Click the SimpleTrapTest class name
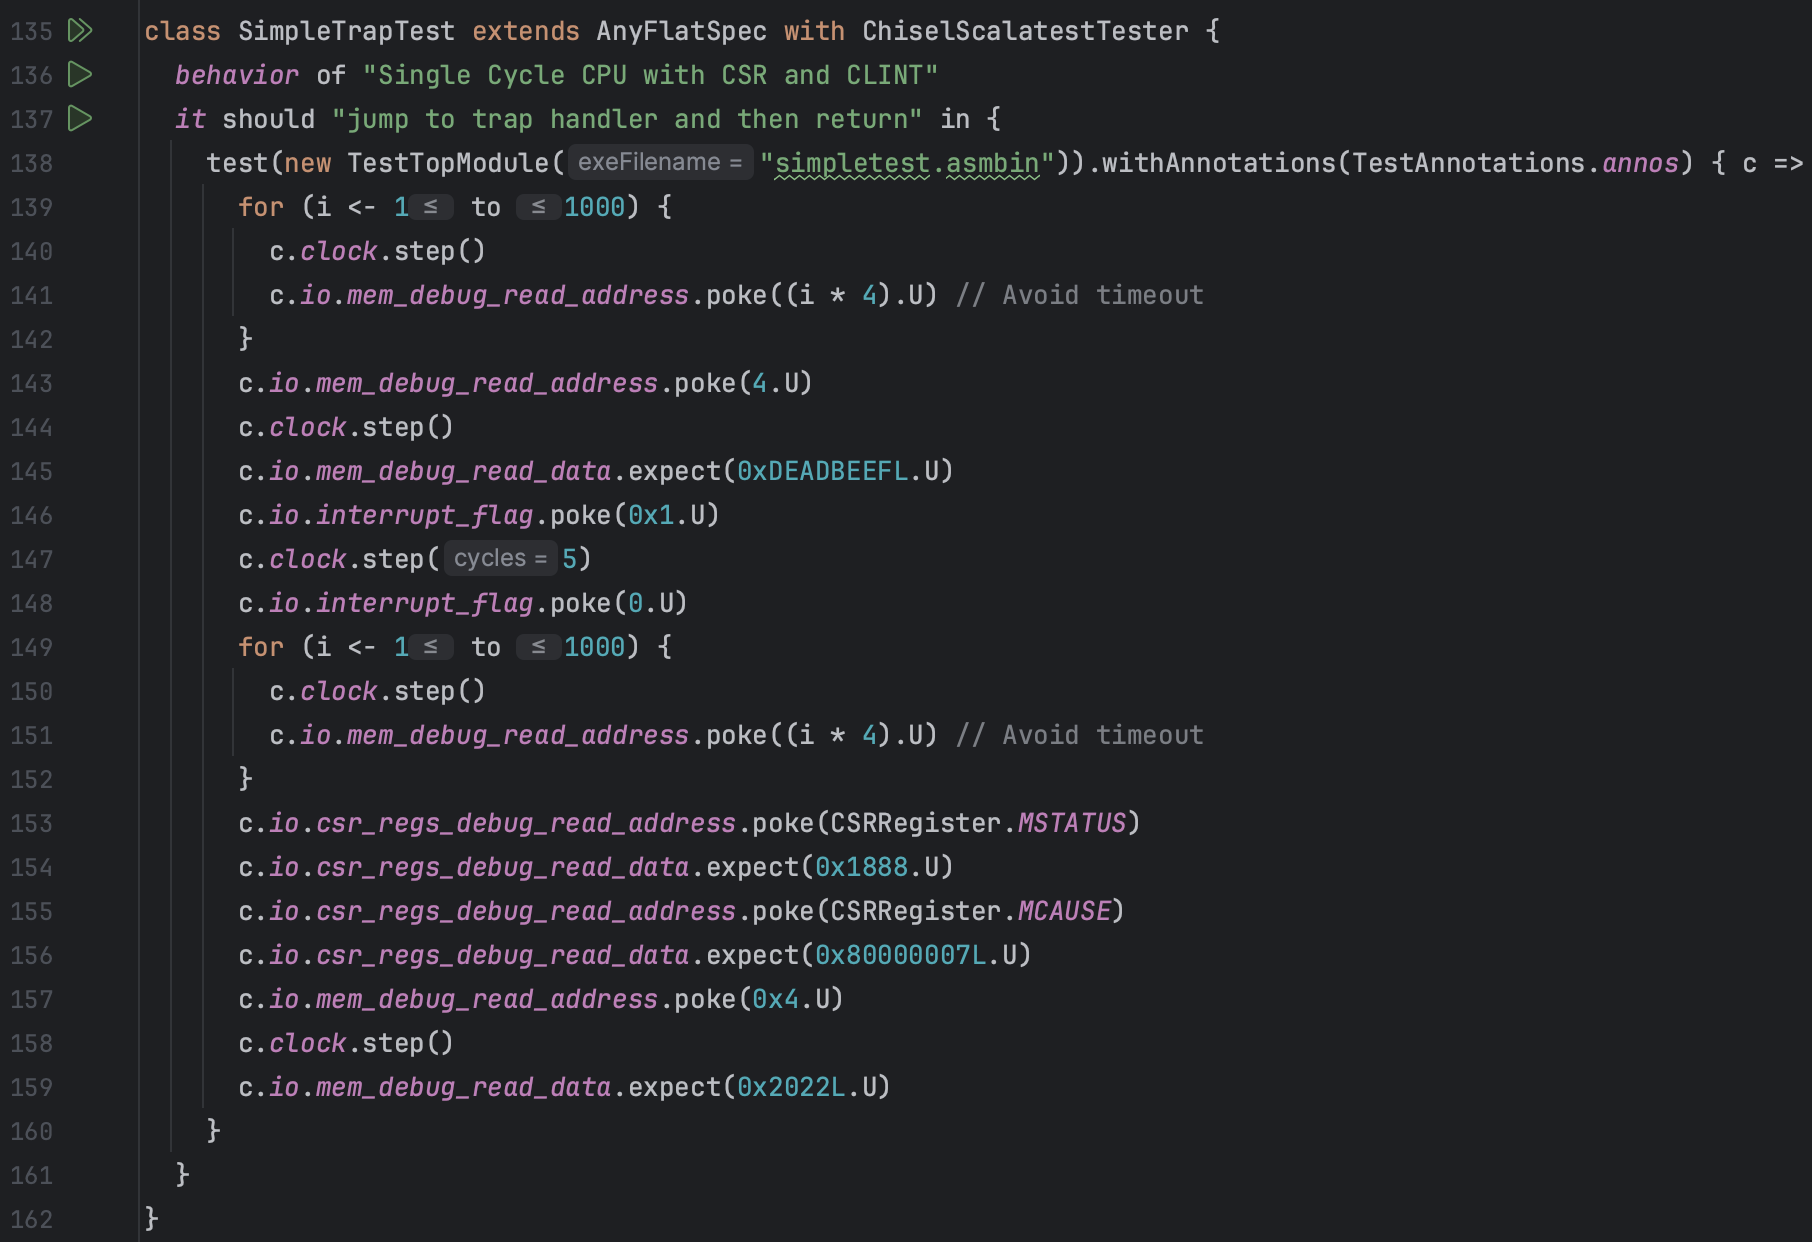This screenshot has height=1242, width=1812. 346,31
